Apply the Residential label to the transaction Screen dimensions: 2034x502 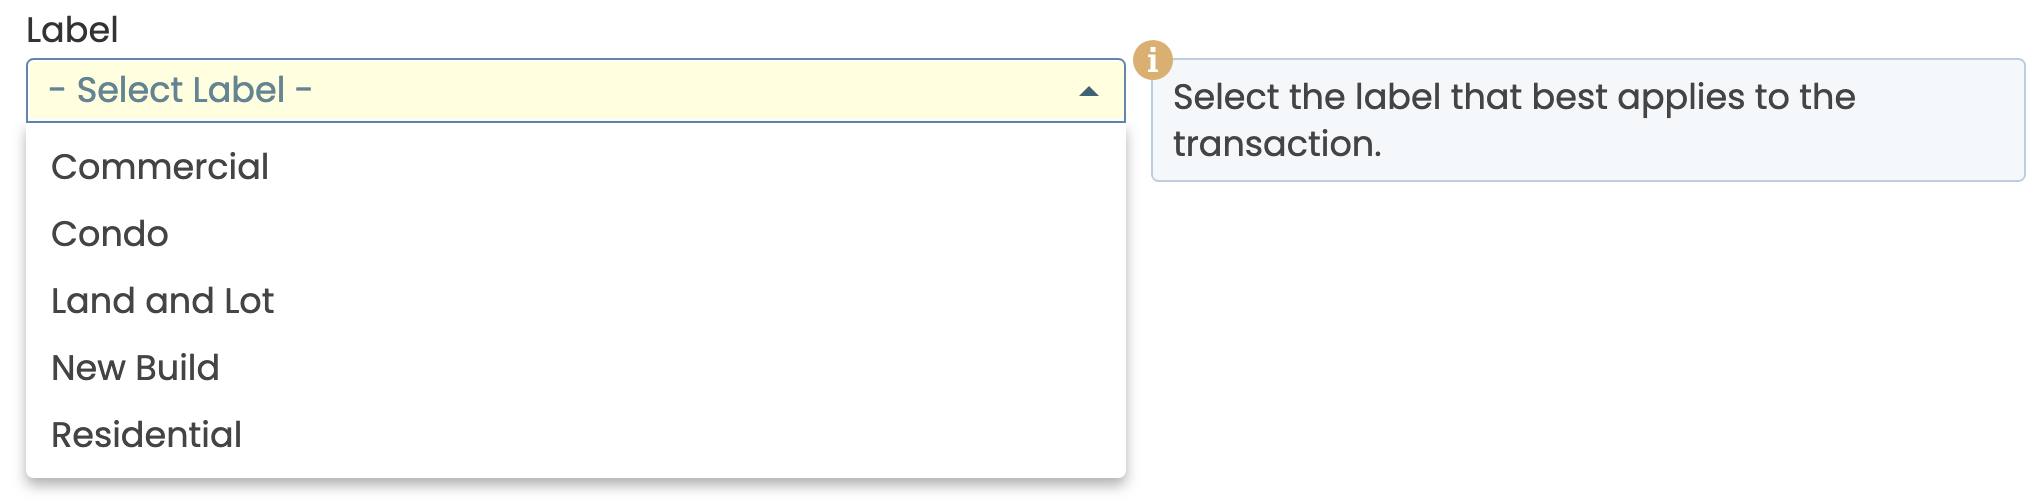pyautogui.click(x=147, y=435)
